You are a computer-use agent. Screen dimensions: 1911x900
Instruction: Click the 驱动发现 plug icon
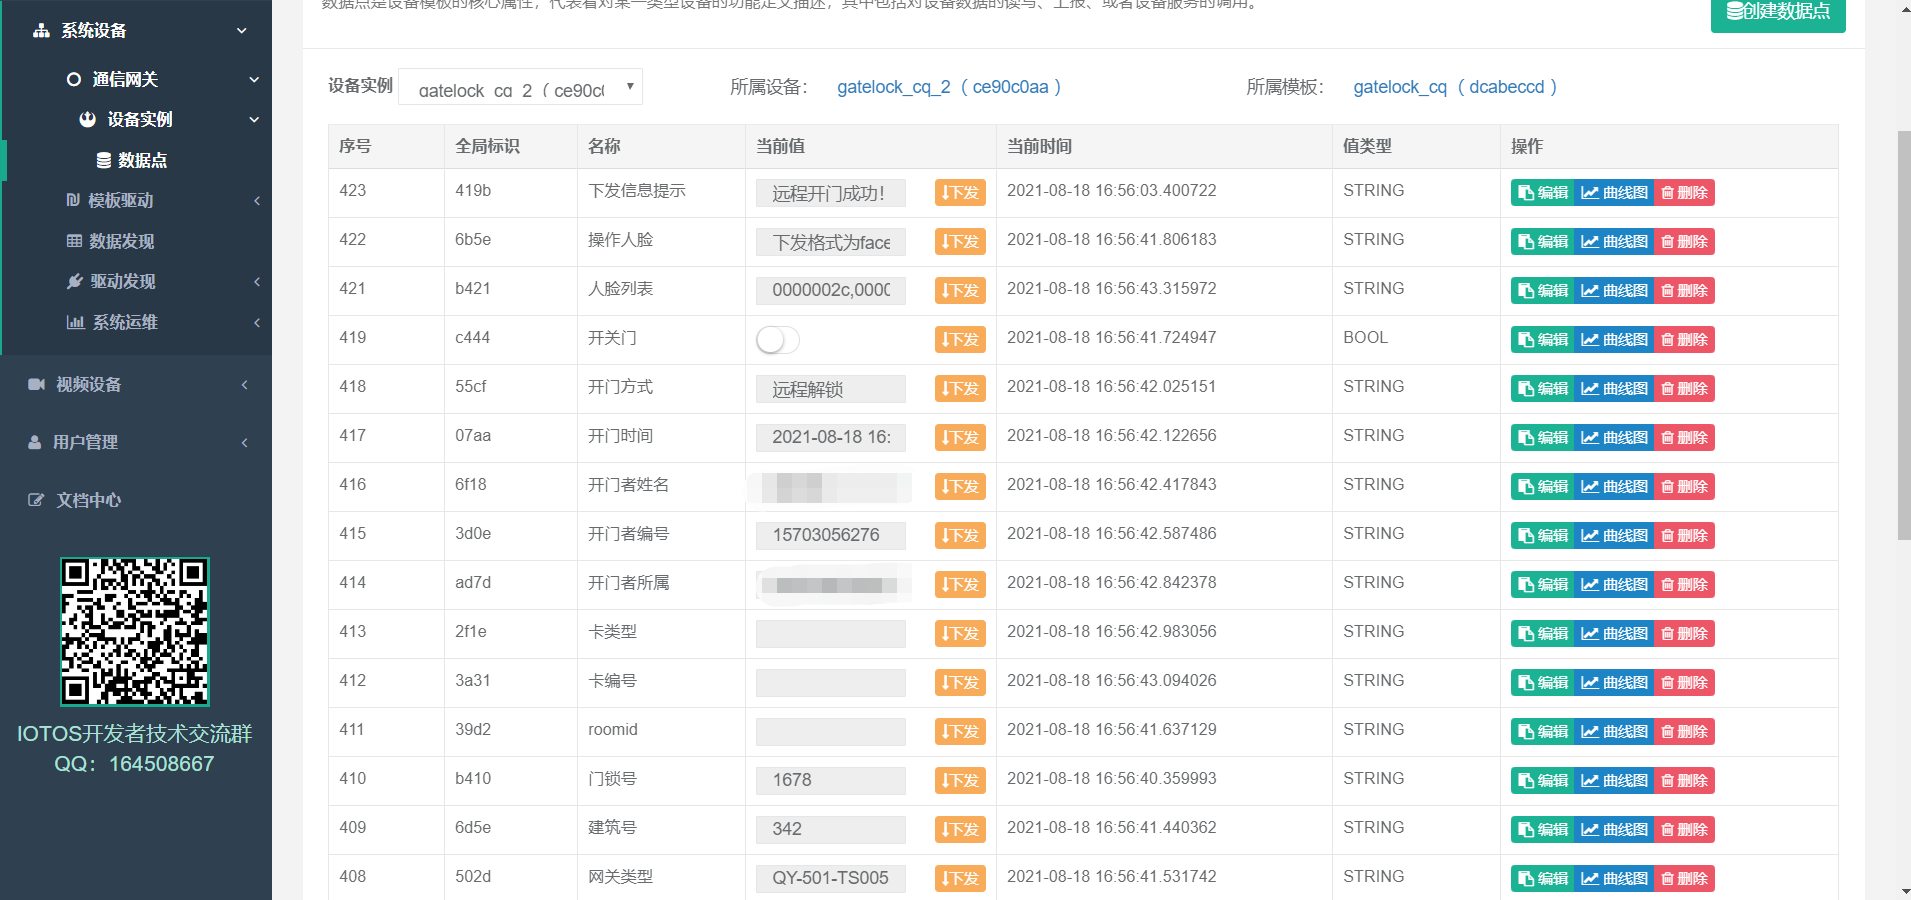pyautogui.click(x=75, y=281)
